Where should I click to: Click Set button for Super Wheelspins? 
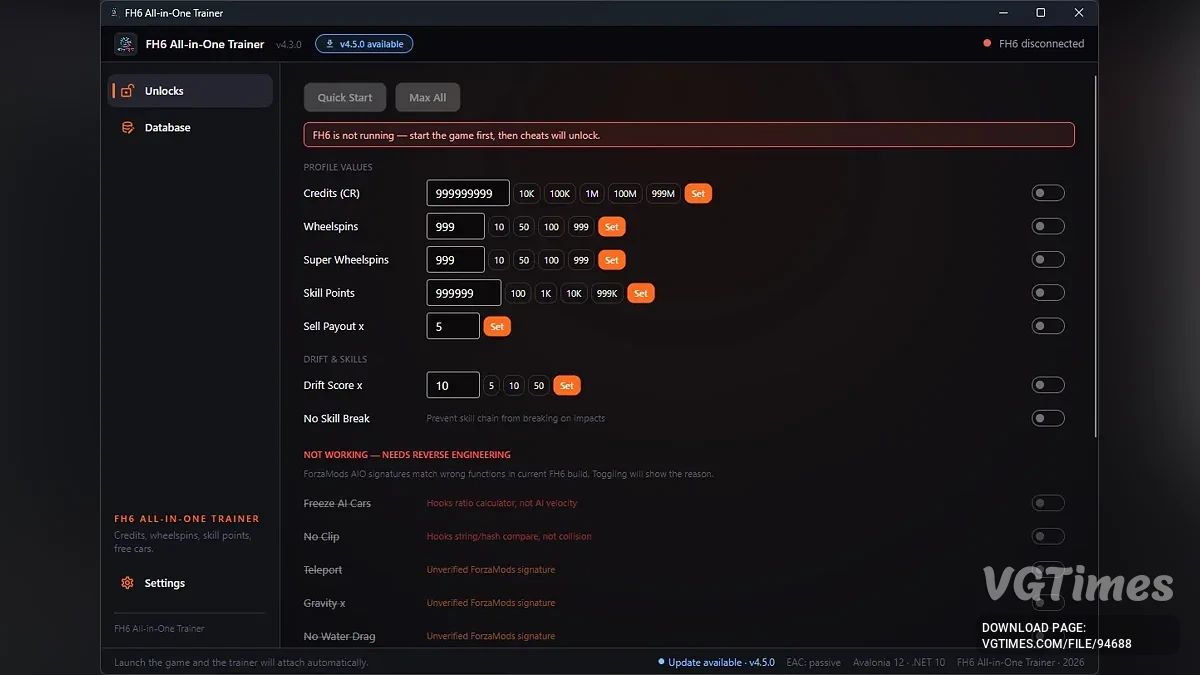(x=612, y=260)
